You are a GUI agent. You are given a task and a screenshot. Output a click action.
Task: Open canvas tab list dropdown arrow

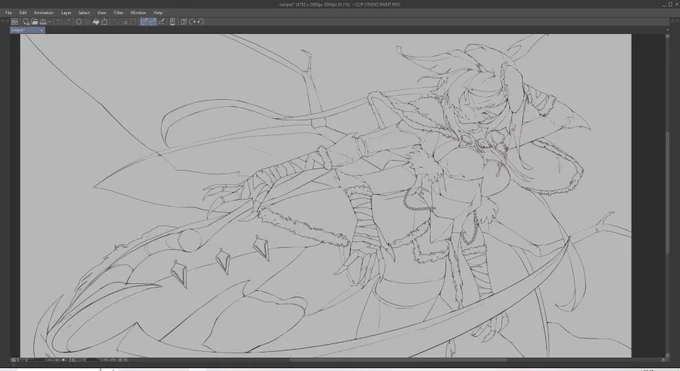(x=668, y=30)
